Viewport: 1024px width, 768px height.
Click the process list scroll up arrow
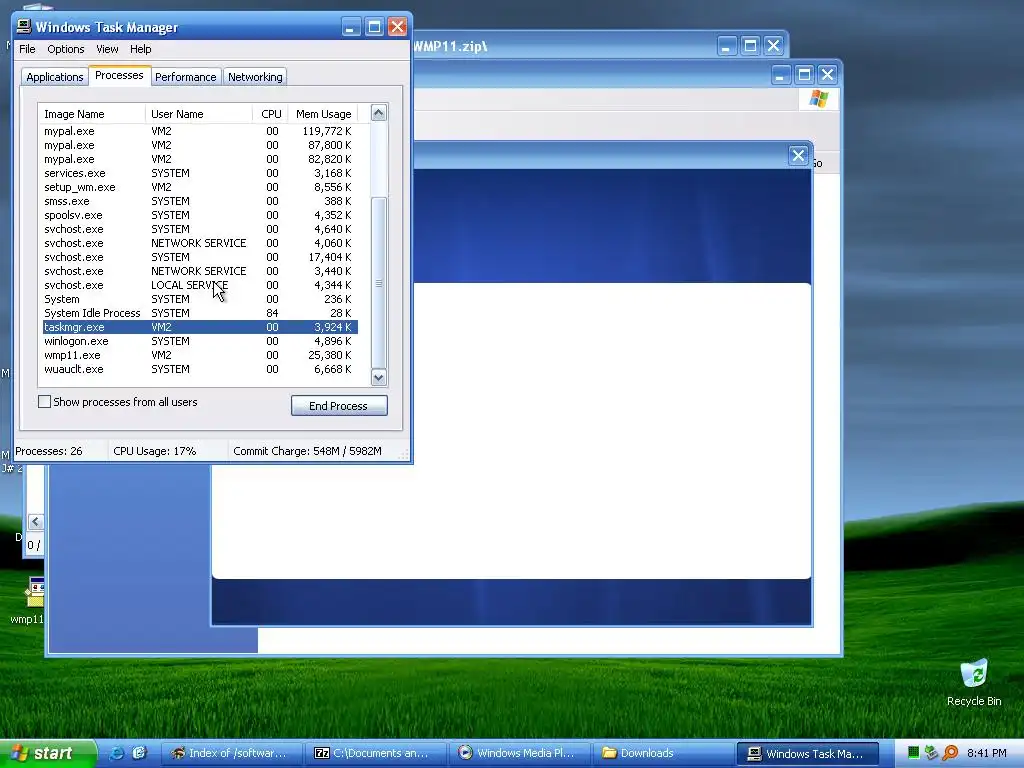(379, 113)
